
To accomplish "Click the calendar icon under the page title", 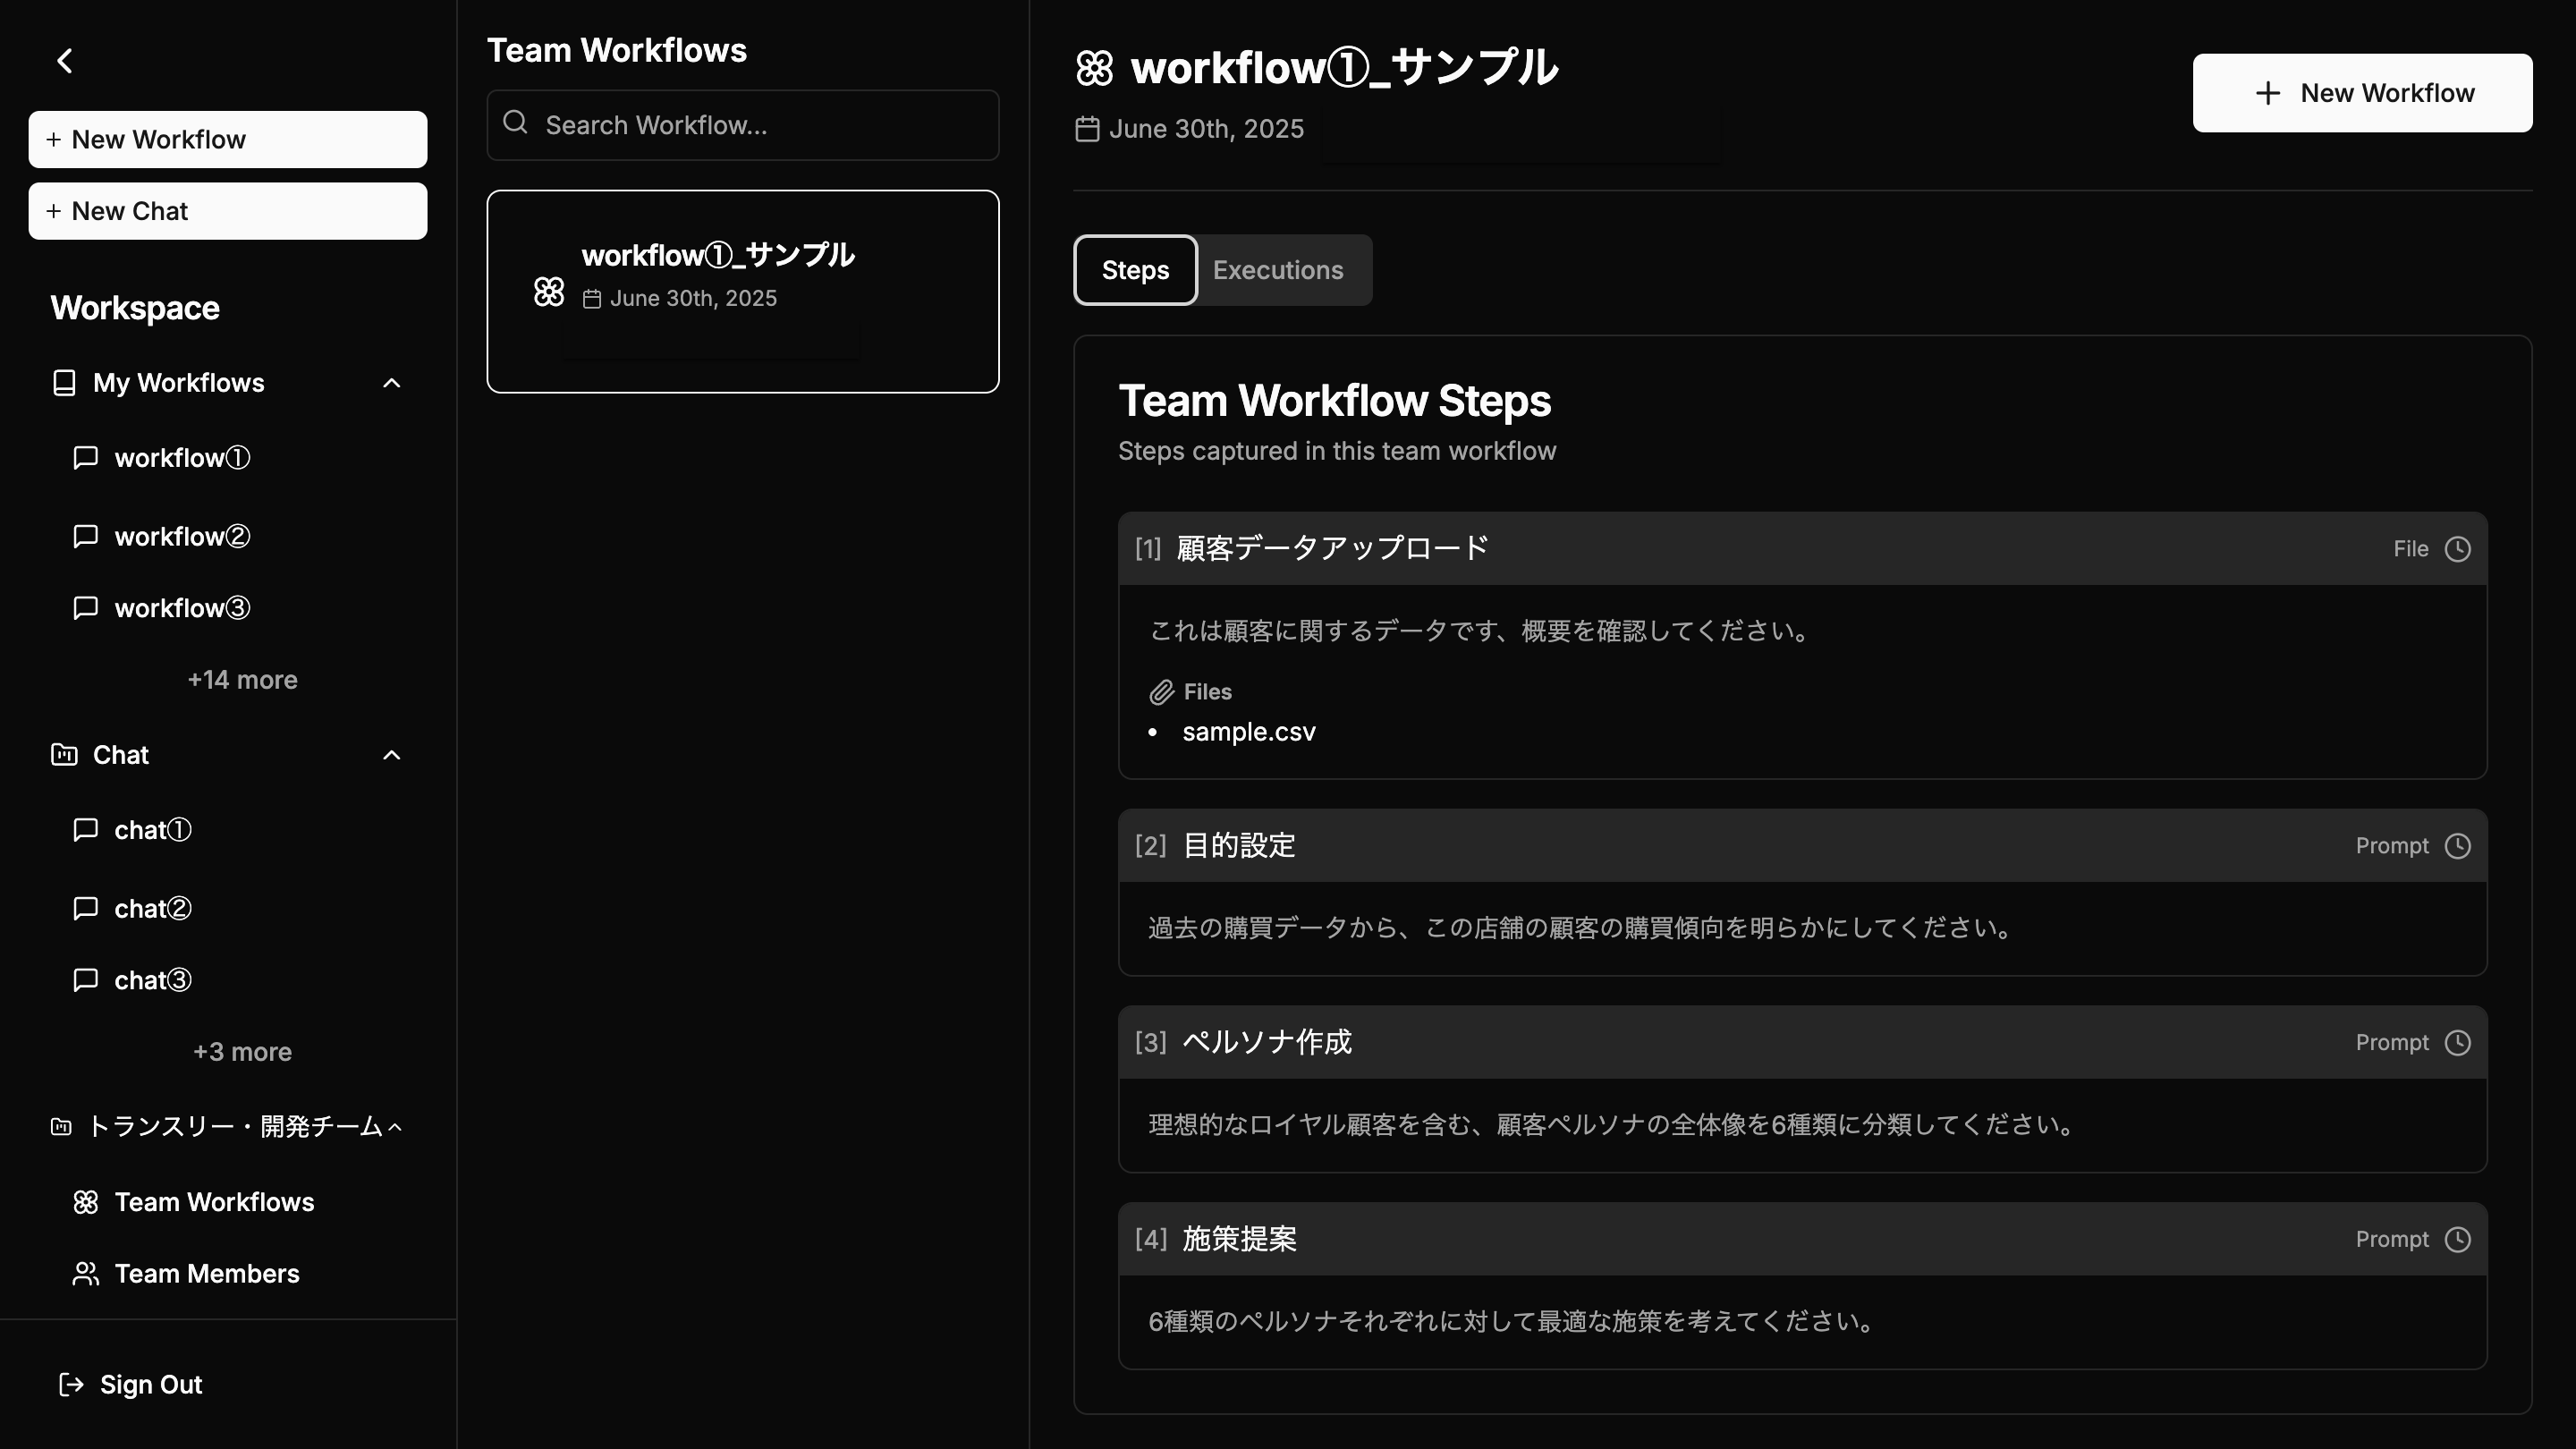I will [x=1087, y=129].
